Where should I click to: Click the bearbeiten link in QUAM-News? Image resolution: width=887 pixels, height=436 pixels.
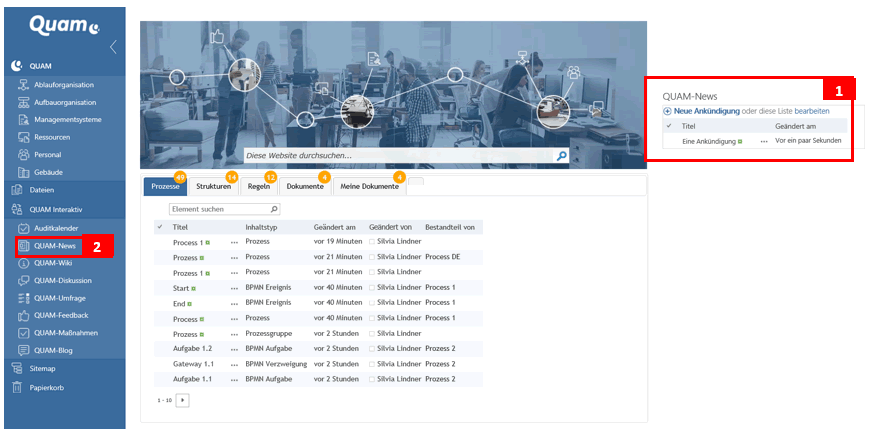pyautogui.click(x=811, y=111)
